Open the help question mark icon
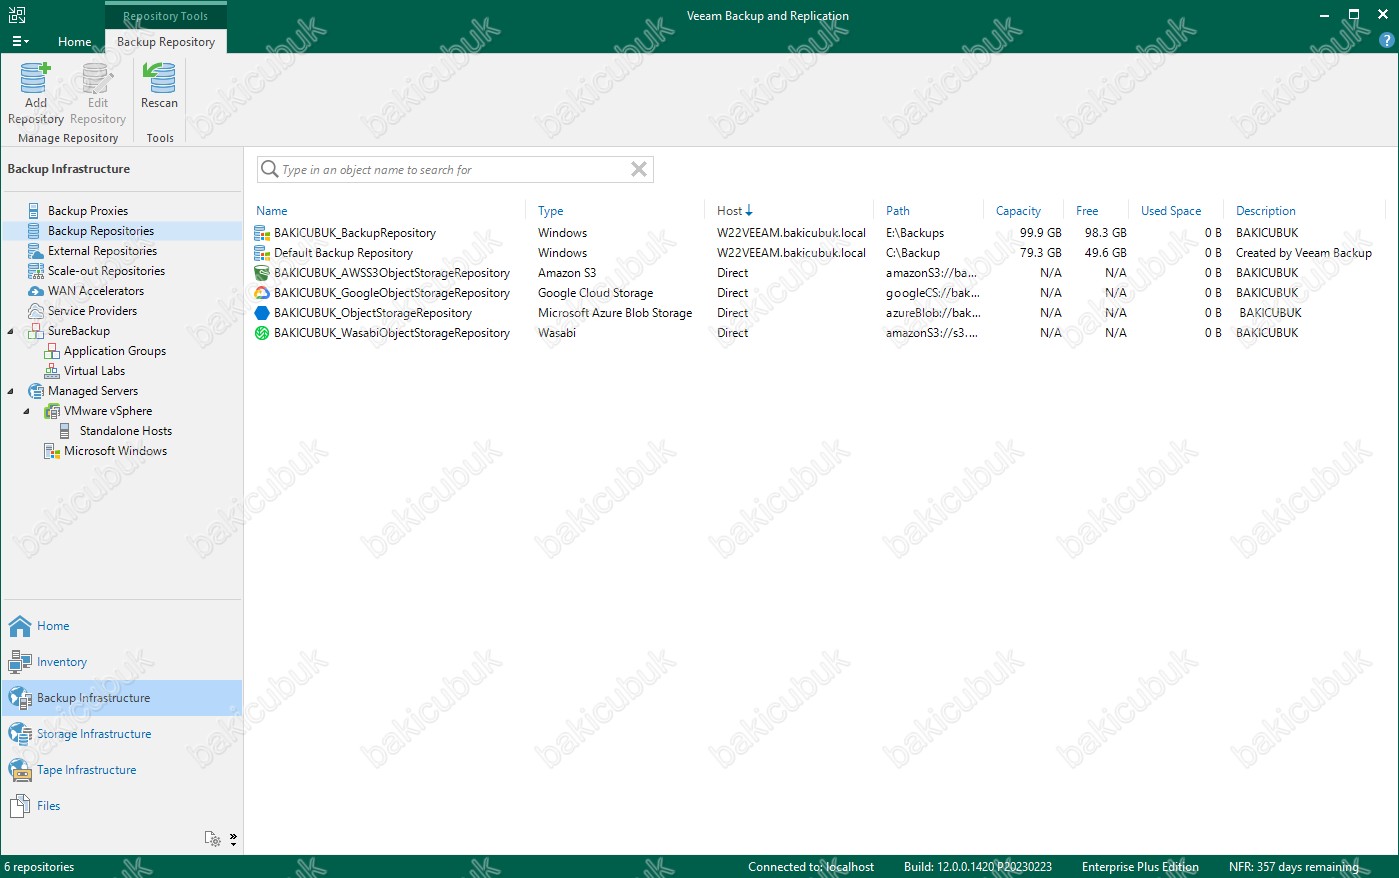This screenshot has height=878, width=1399. point(1386,41)
